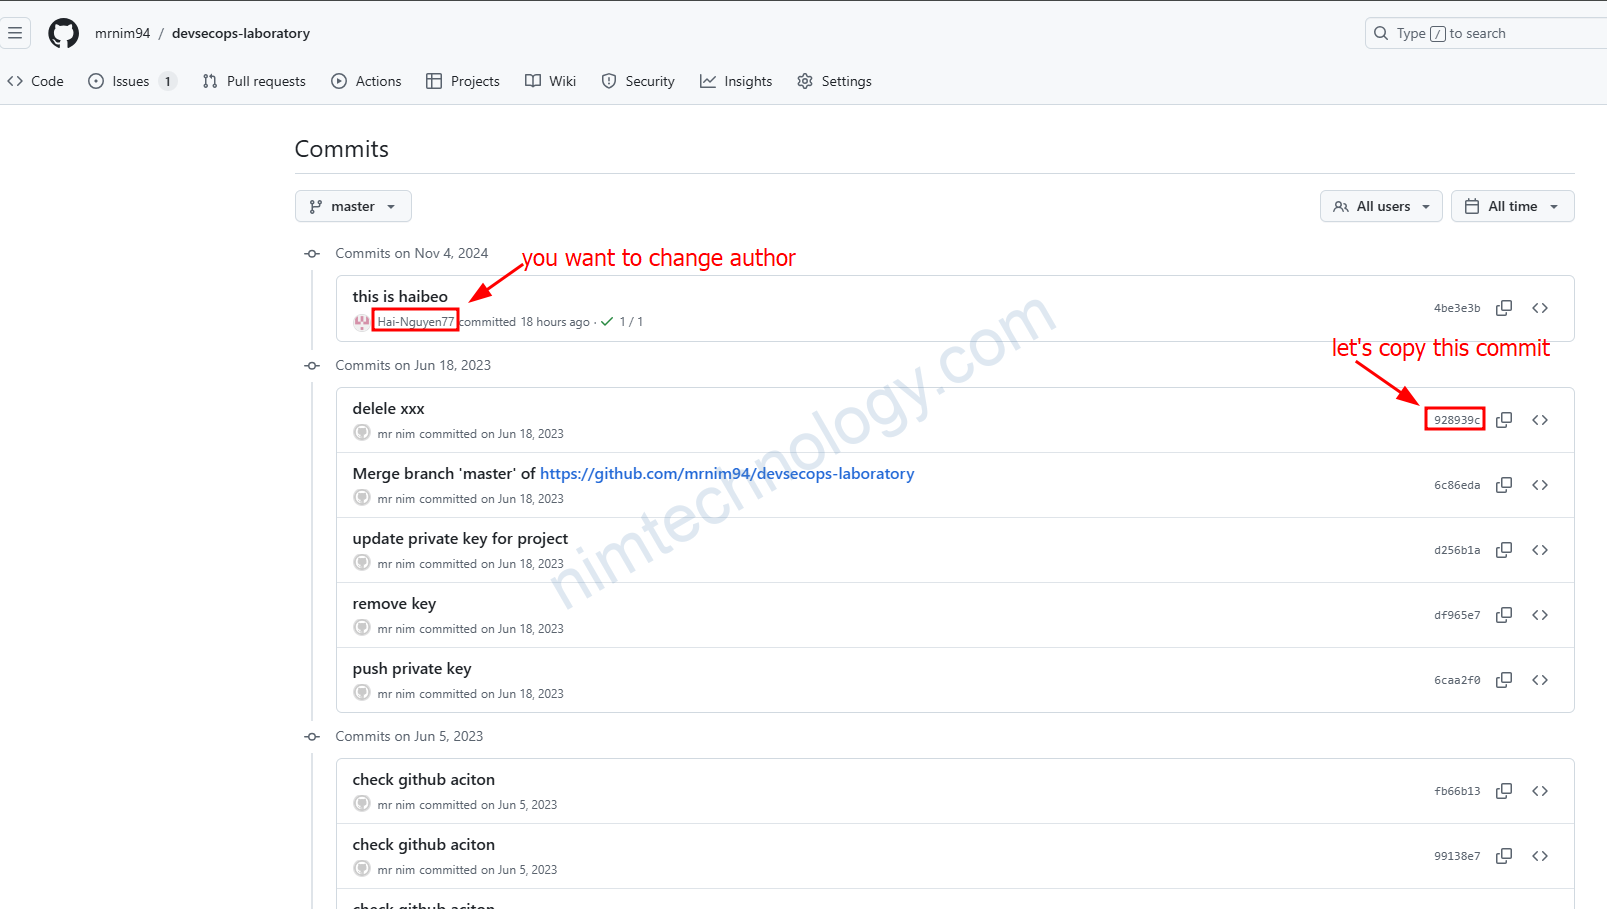1607x909 pixels.
Task: Open the devsecops-laboratory URL in merge commit
Action: pyautogui.click(x=726, y=474)
